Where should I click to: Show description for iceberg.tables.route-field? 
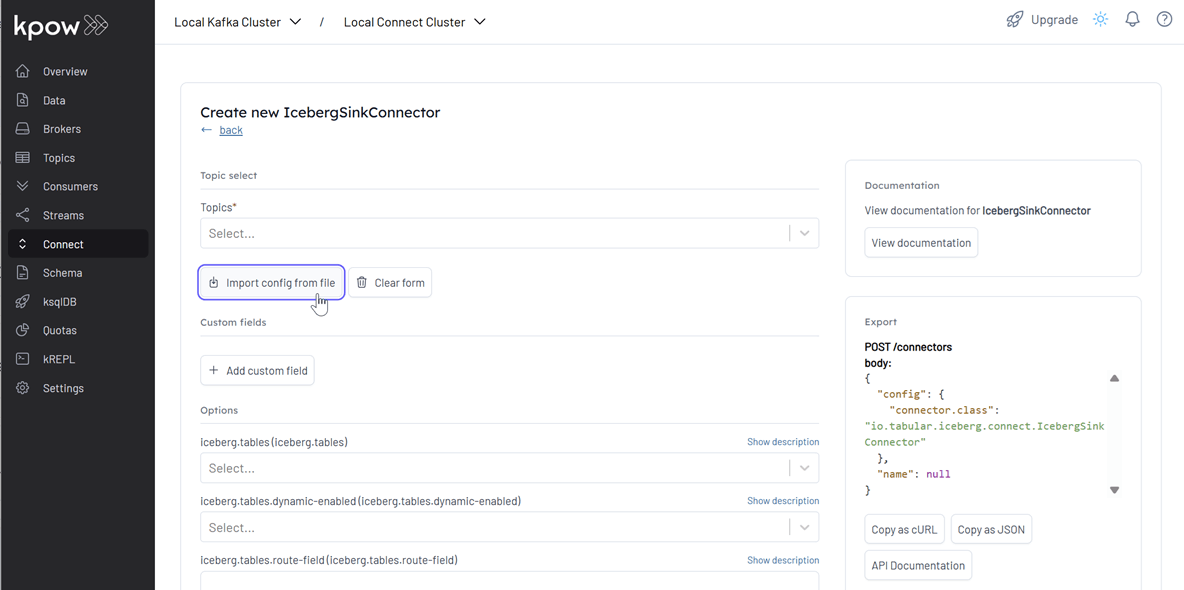(x=783, y=561)
